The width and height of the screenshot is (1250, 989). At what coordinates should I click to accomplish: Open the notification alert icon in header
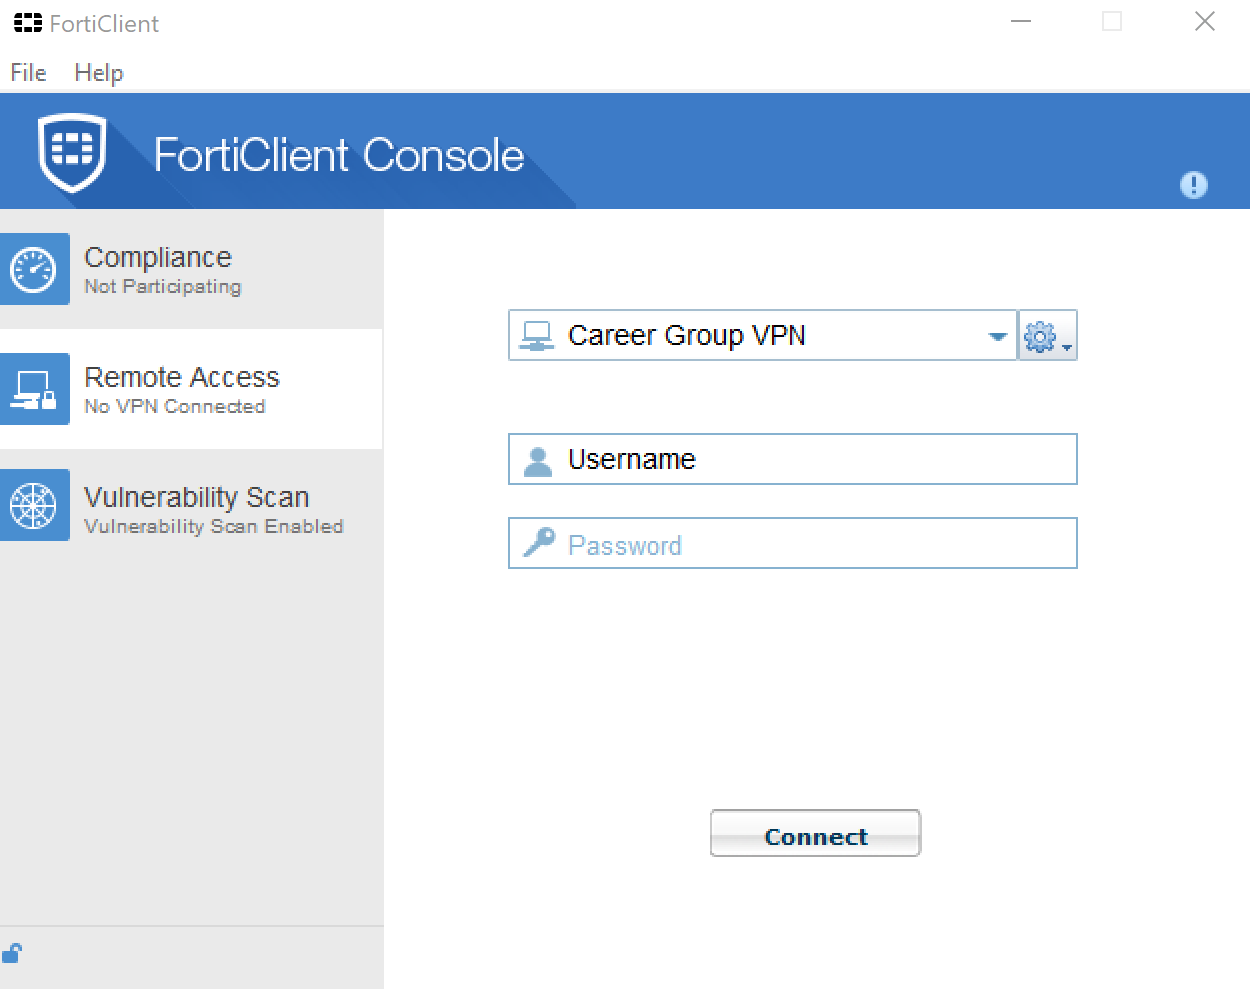point(1193,185)
